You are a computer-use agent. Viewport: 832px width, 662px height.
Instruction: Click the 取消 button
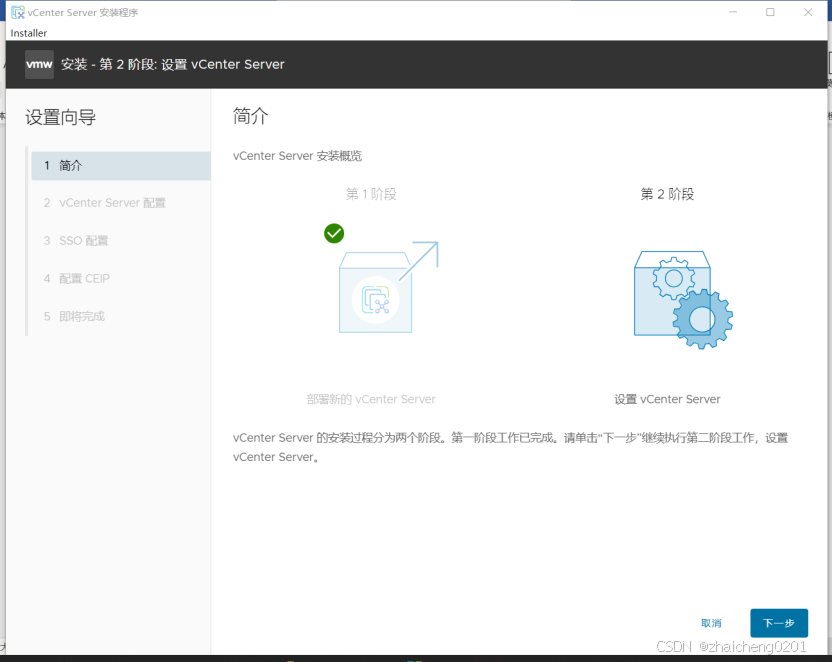(711, 623)
